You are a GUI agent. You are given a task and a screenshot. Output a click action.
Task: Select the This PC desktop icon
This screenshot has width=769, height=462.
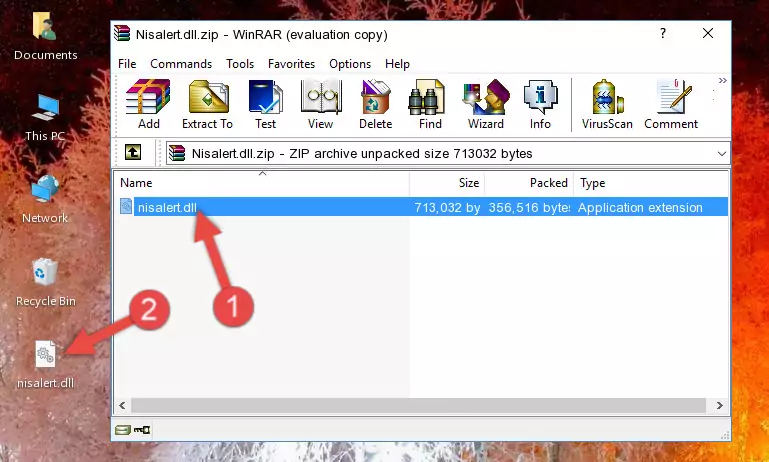click(x=45, y=118)
